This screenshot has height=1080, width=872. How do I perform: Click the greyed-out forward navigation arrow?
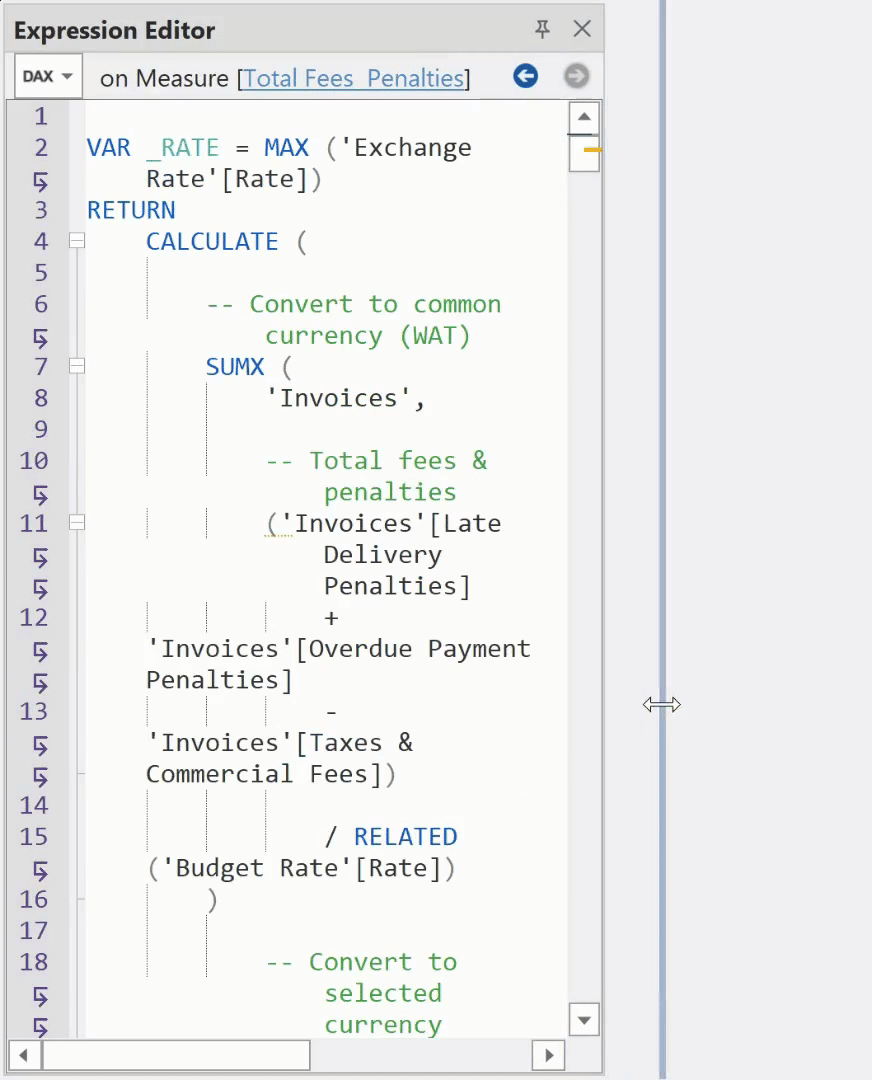pos(577,76)
